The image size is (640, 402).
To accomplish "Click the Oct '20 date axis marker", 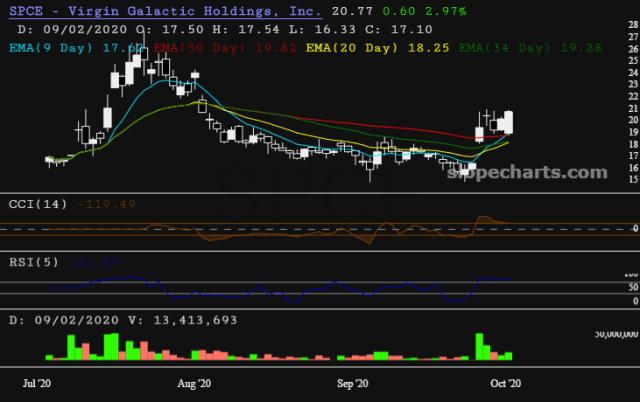I will [505, 383].
